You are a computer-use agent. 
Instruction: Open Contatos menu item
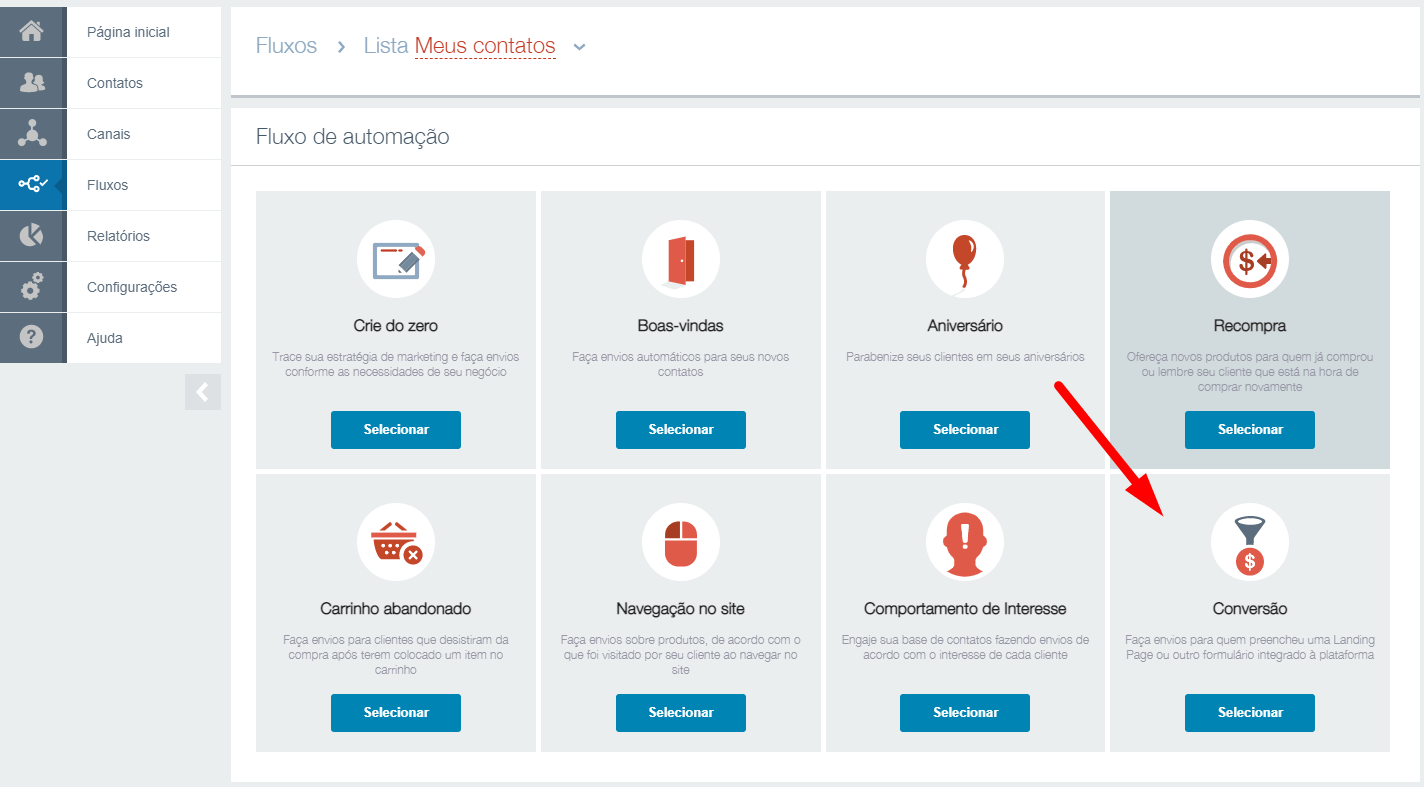coord(144,83)
